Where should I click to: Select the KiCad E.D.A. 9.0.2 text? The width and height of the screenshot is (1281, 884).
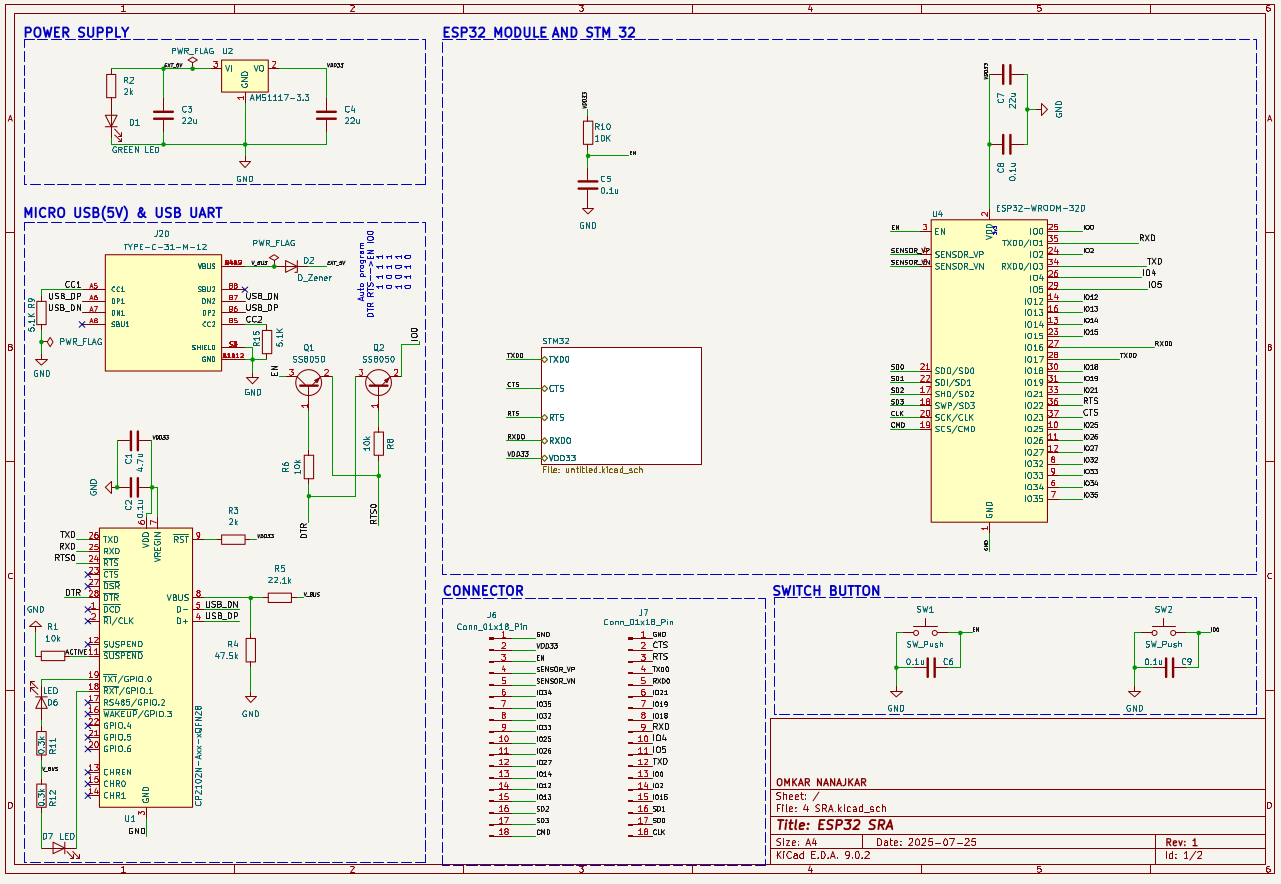pos(823,856)
